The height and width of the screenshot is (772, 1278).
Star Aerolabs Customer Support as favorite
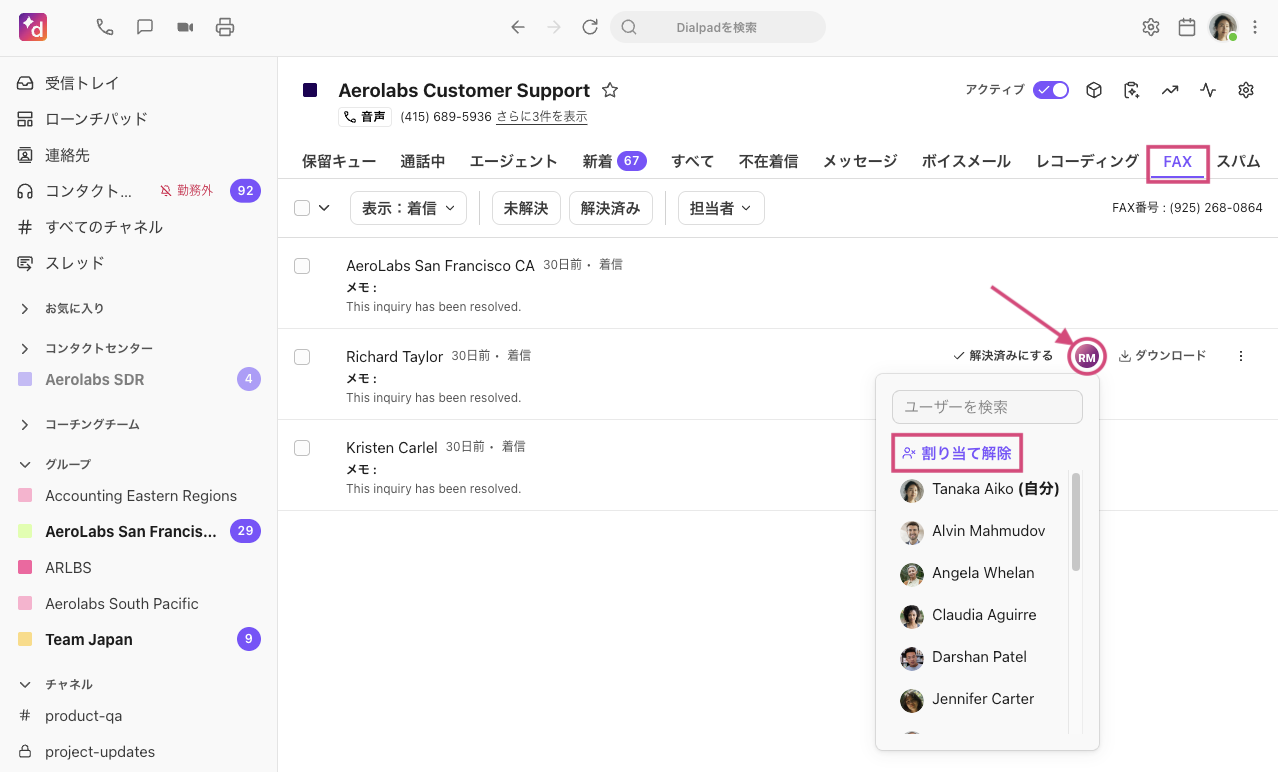coord(610,90)
